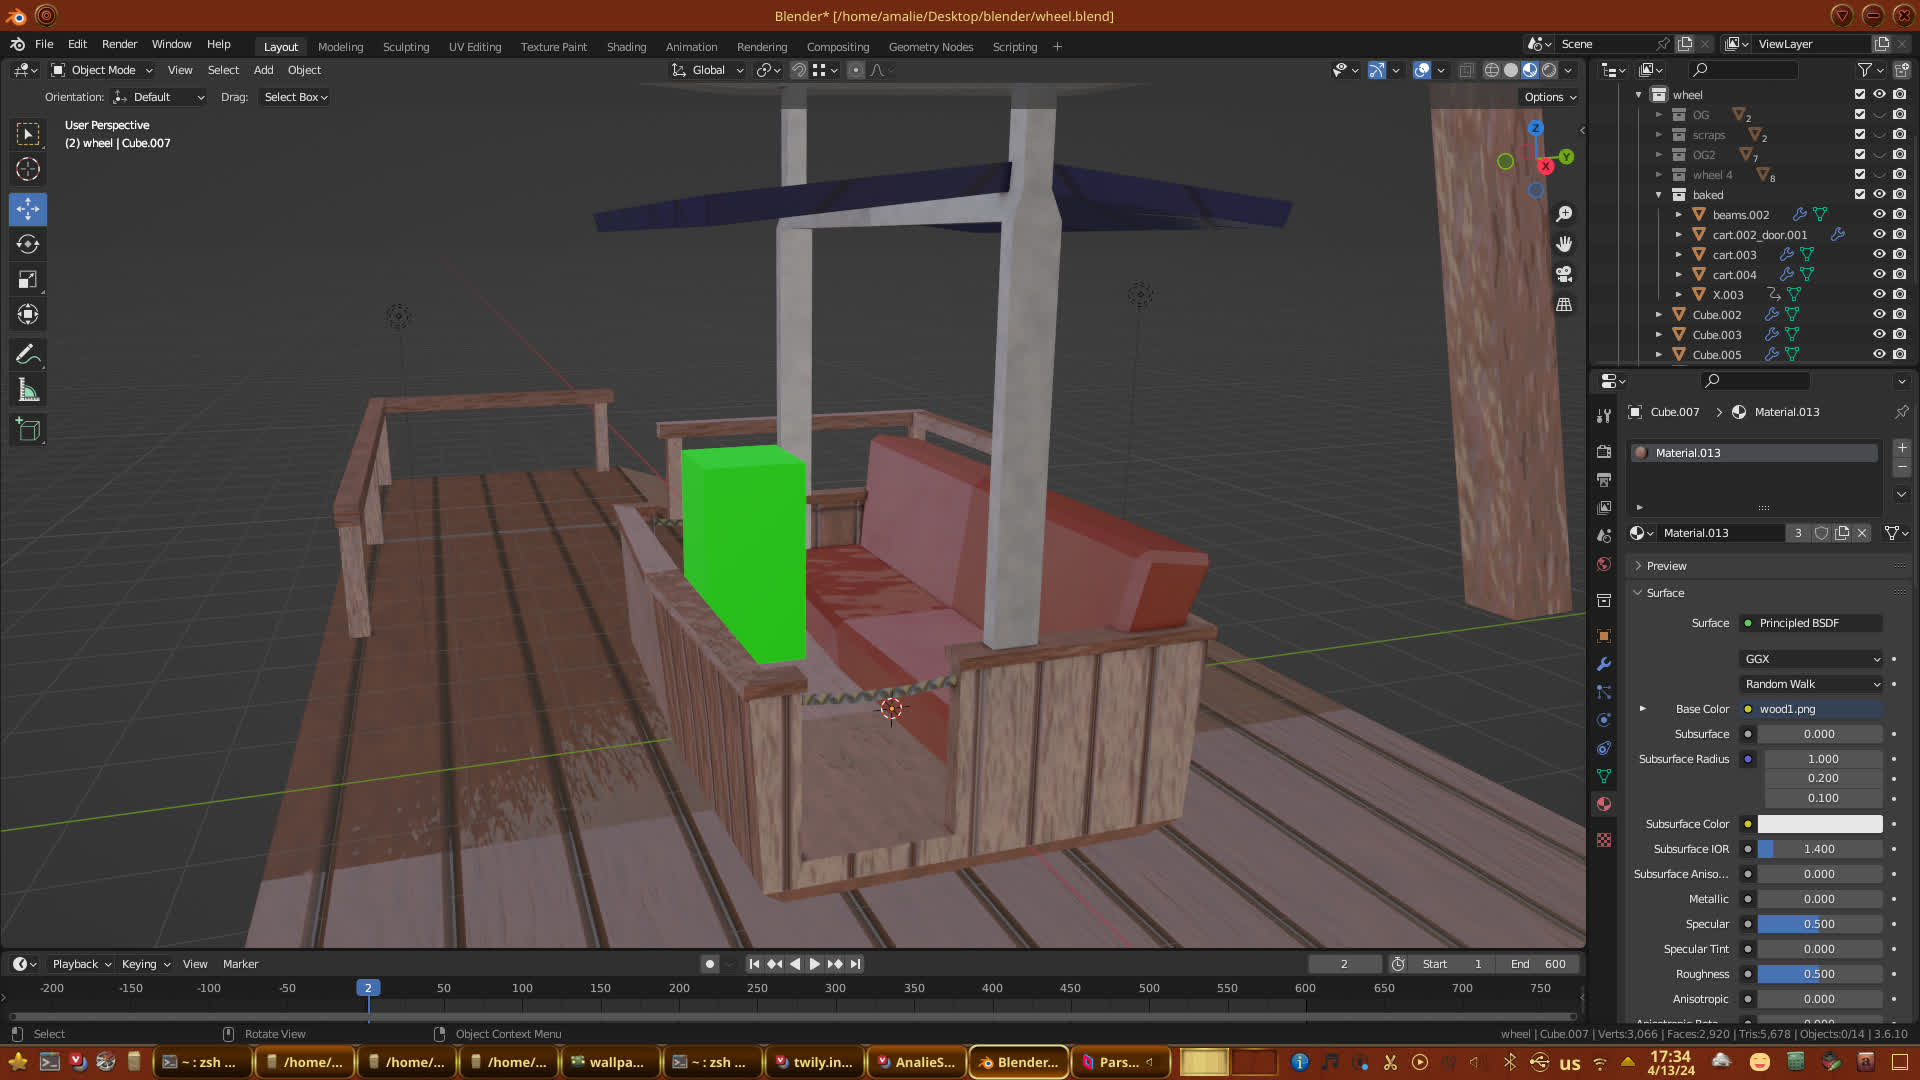Screen dimensions: 1920x1080
Task: Click the 3D cursor tool
Action: pos(28,169)
